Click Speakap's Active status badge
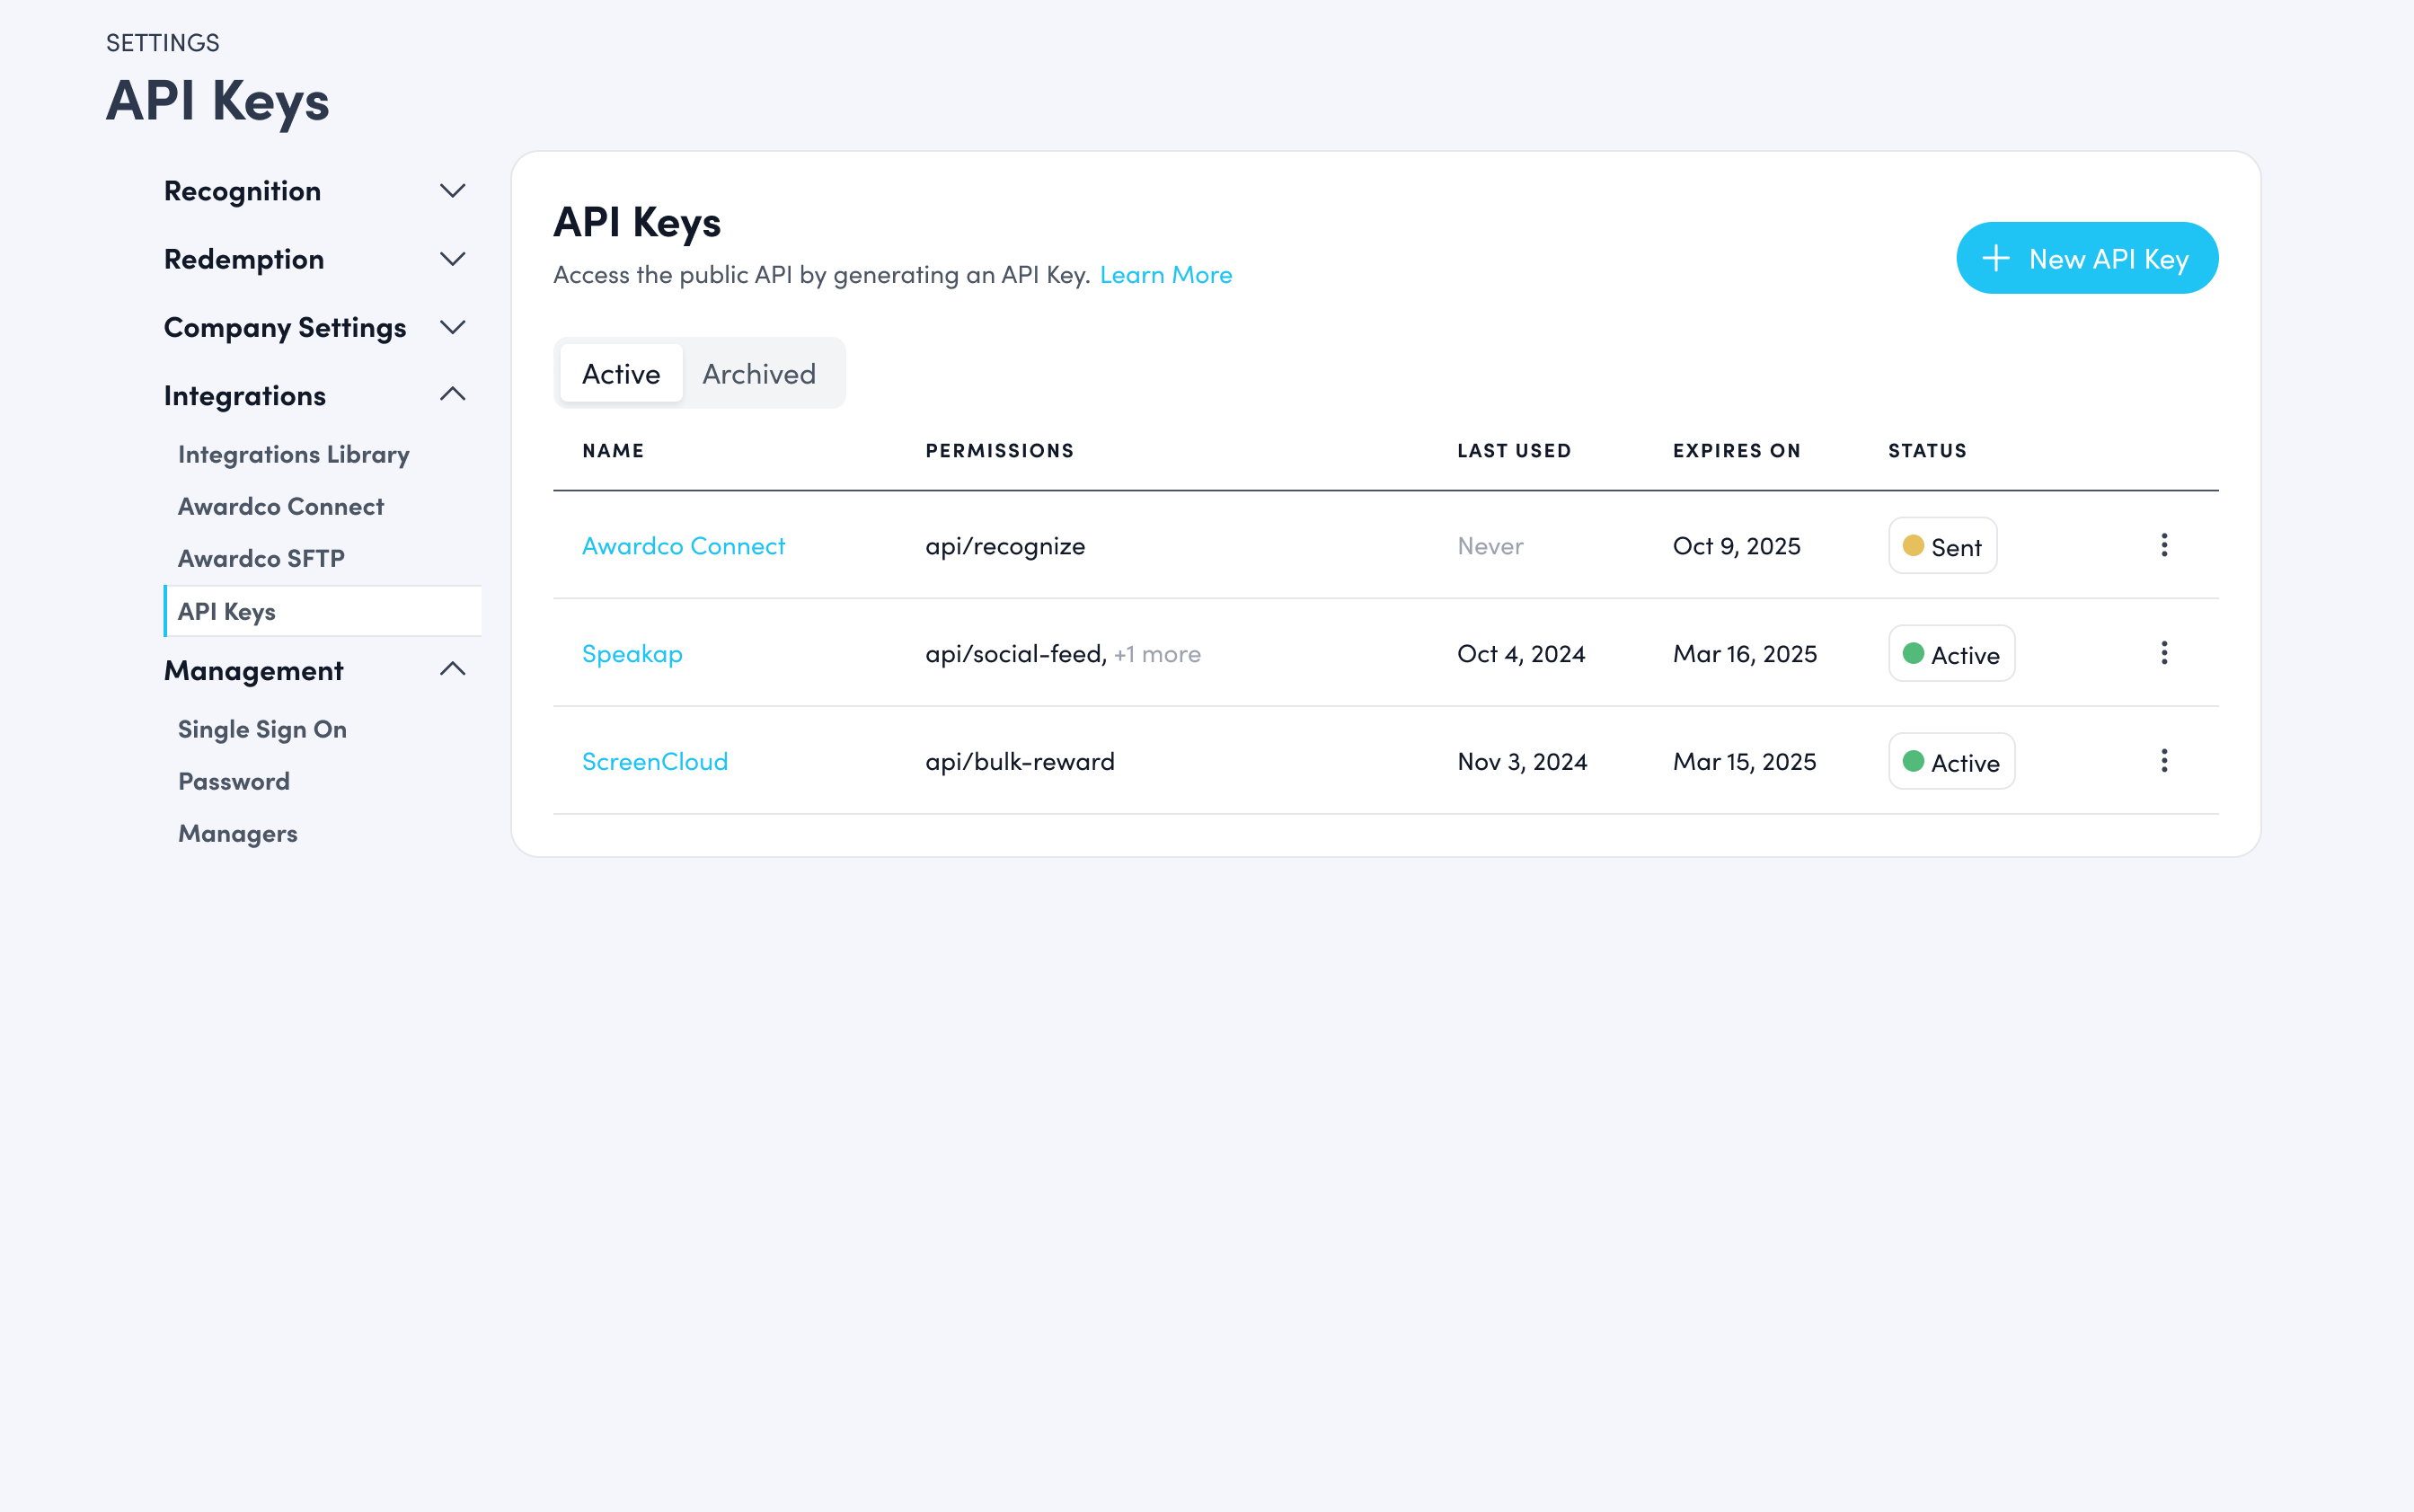This screenshot has width=2414, height=1512. point(1951,654)
